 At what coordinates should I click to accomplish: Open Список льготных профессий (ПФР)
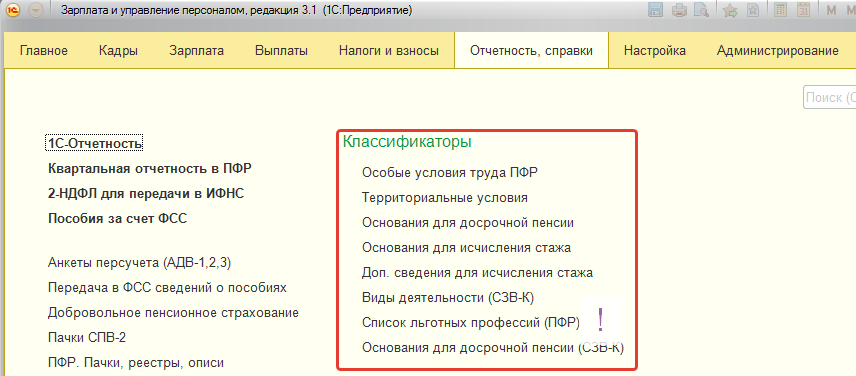[471, 323]
